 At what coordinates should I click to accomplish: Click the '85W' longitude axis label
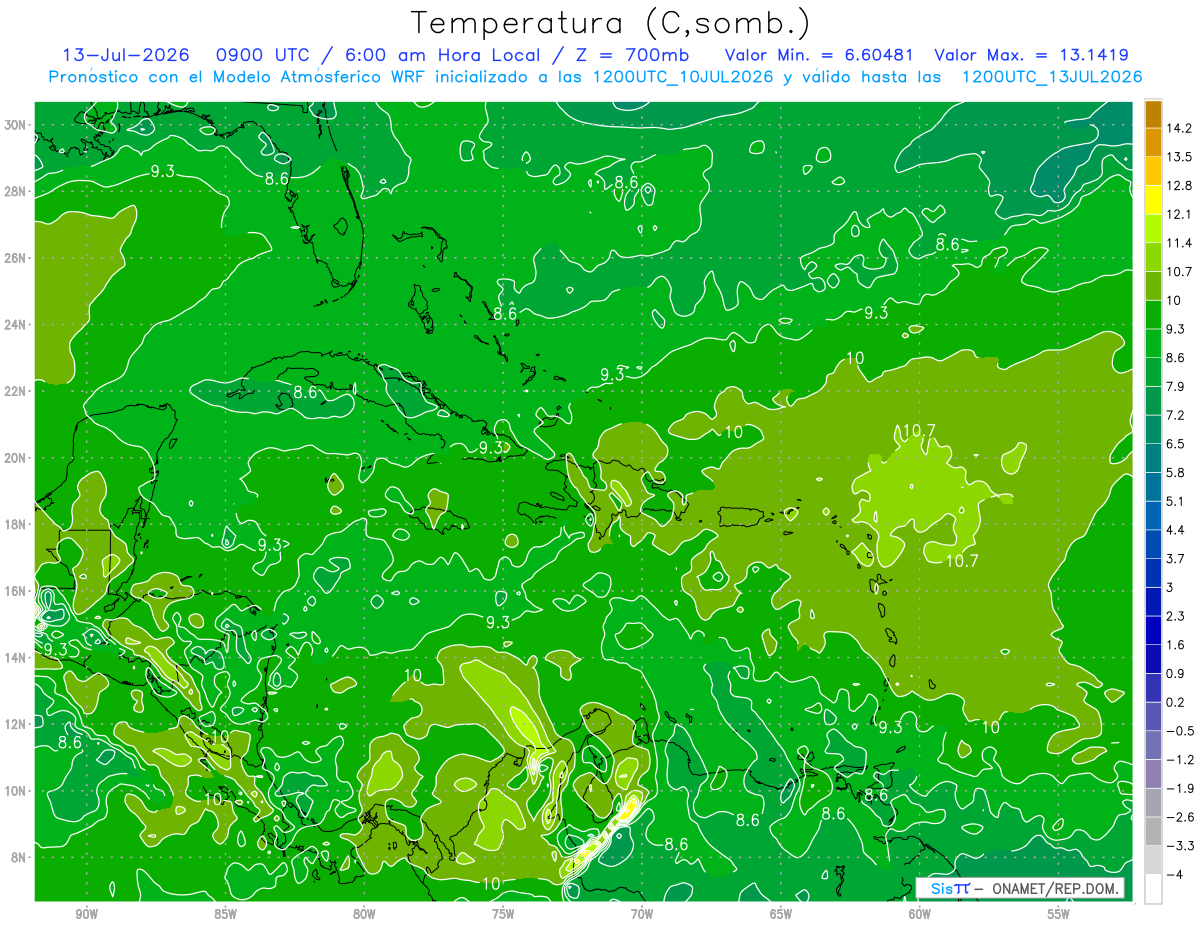coord(225,914)
